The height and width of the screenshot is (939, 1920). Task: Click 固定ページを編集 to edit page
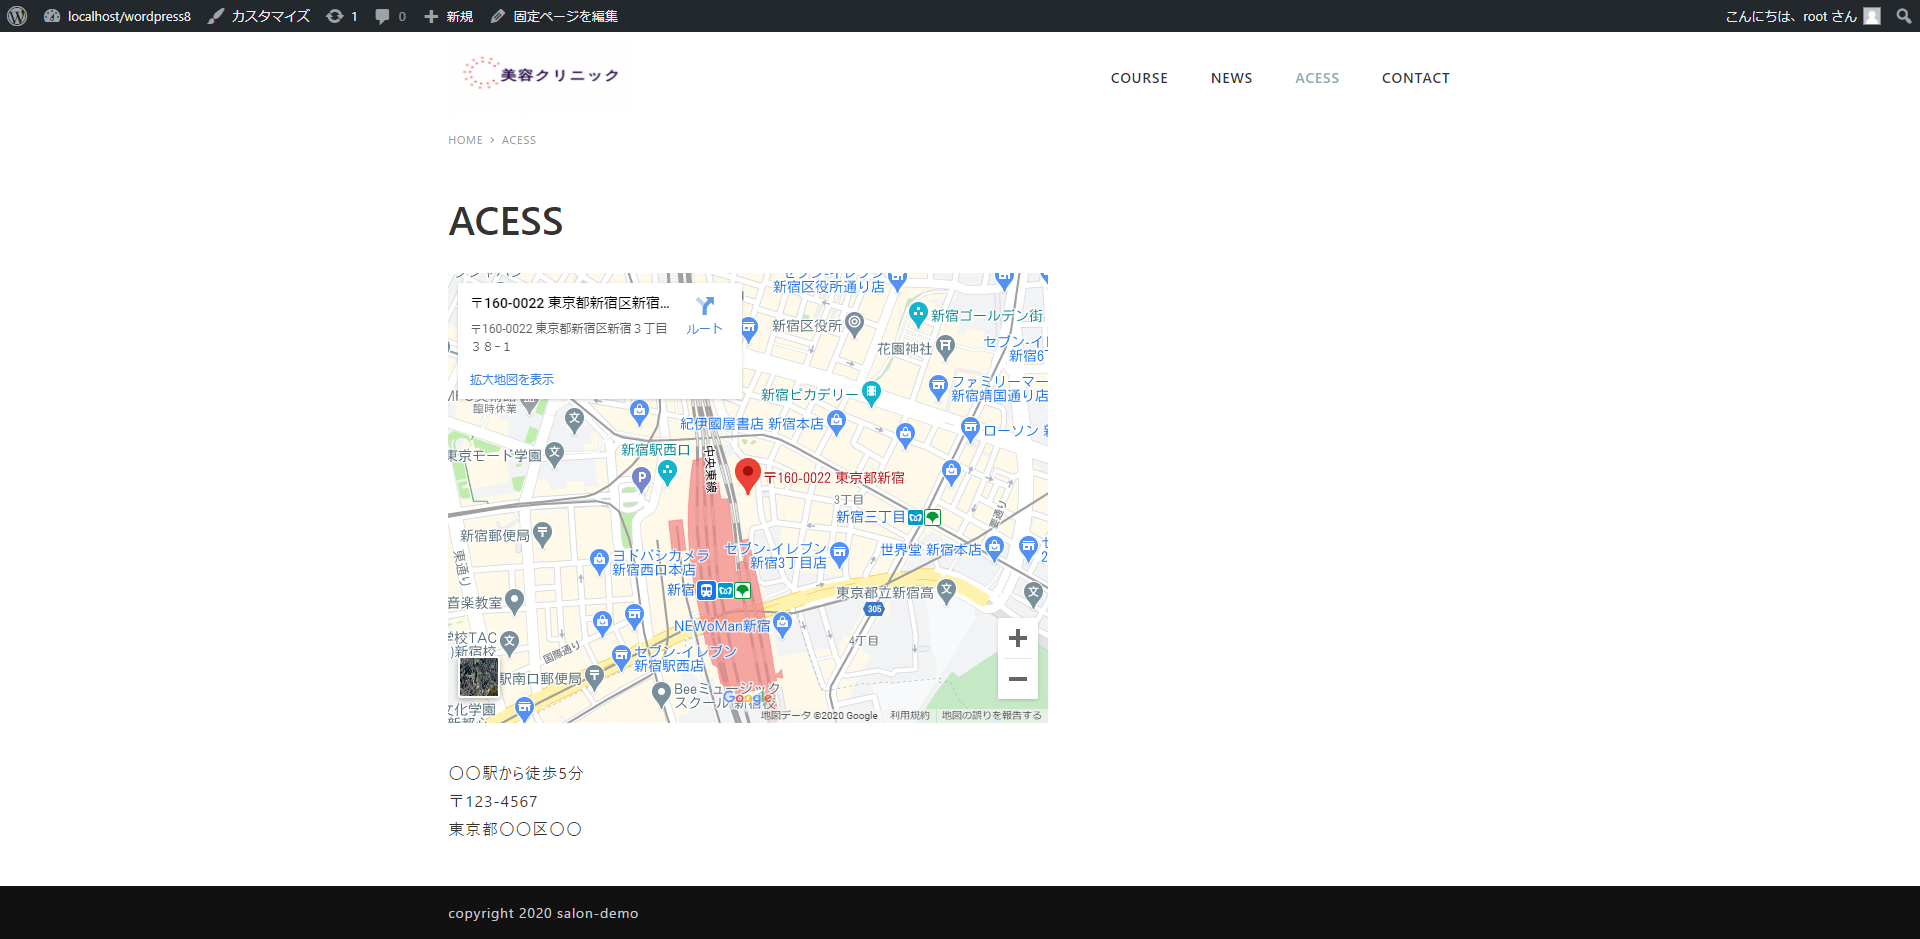[554, 16]
